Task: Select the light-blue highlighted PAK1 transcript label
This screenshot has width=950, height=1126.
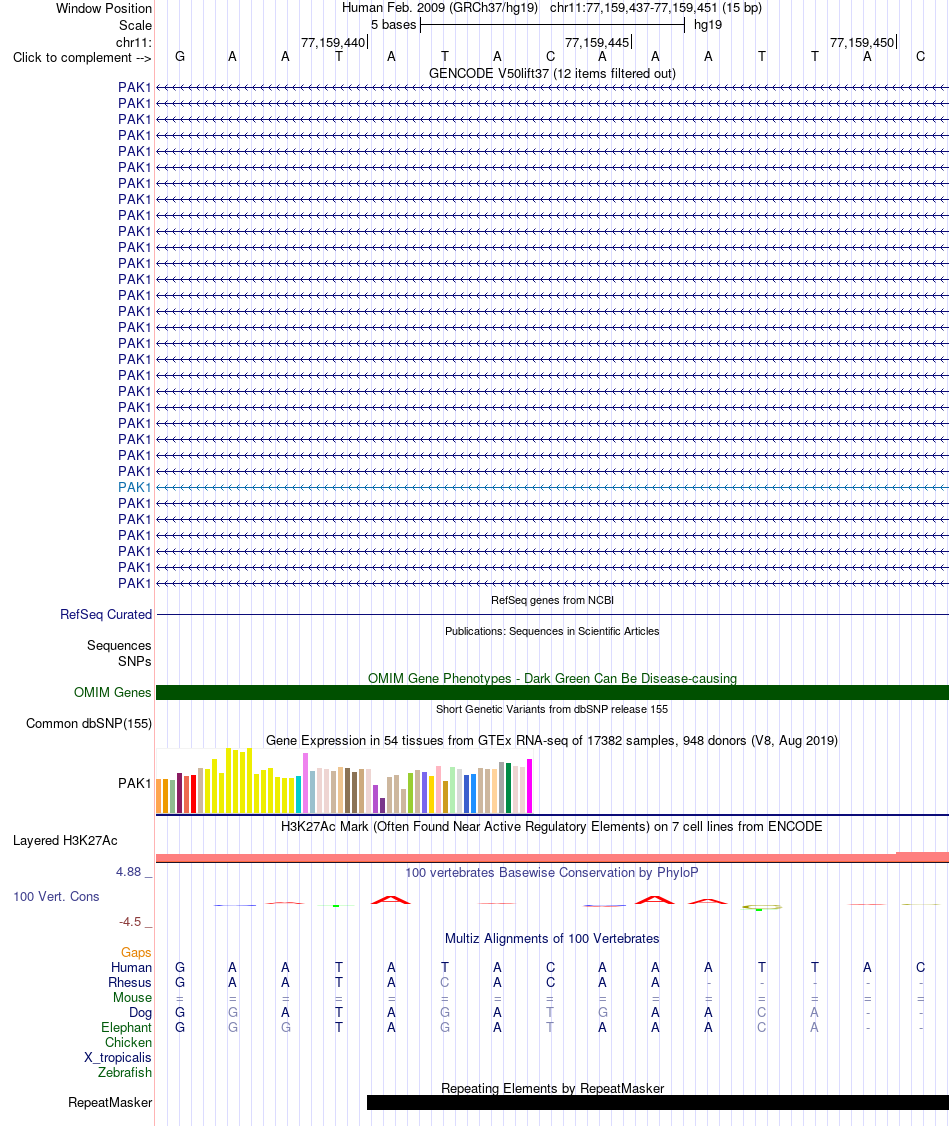Action: pos(135,487)
